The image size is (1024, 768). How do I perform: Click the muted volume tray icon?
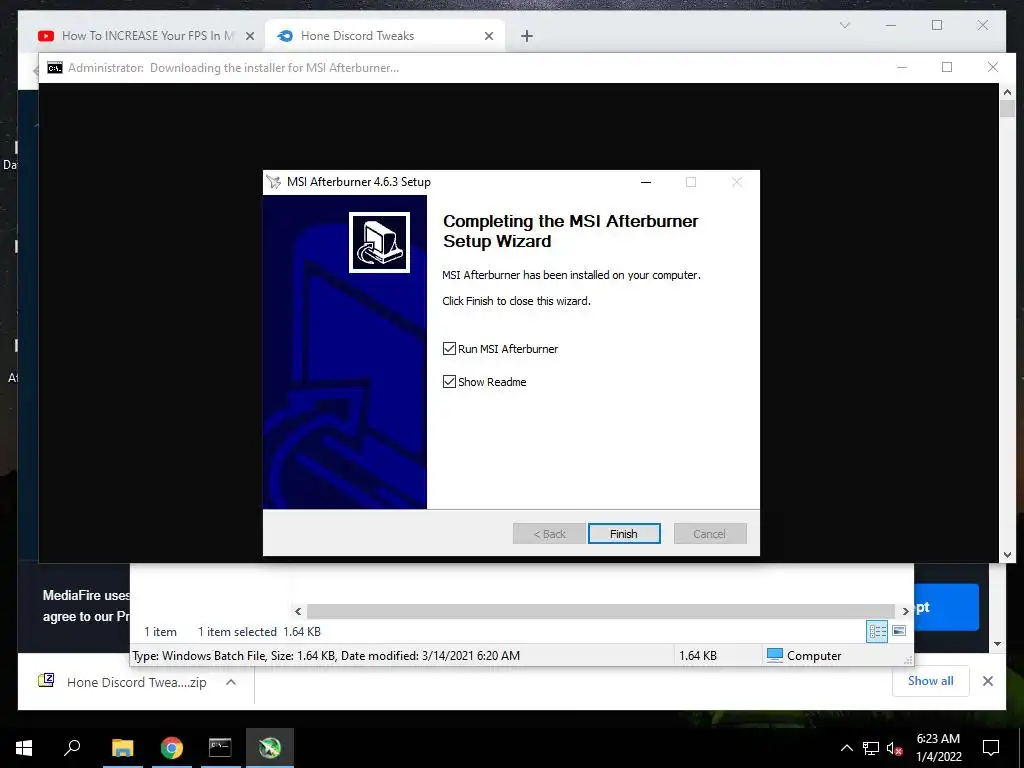tap(895, 748)
